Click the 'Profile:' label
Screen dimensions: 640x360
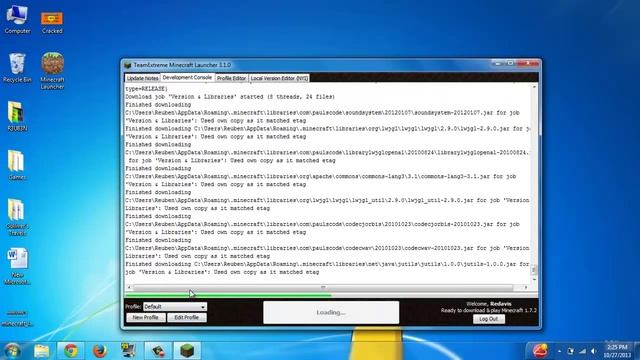click(x=133, y=307)
